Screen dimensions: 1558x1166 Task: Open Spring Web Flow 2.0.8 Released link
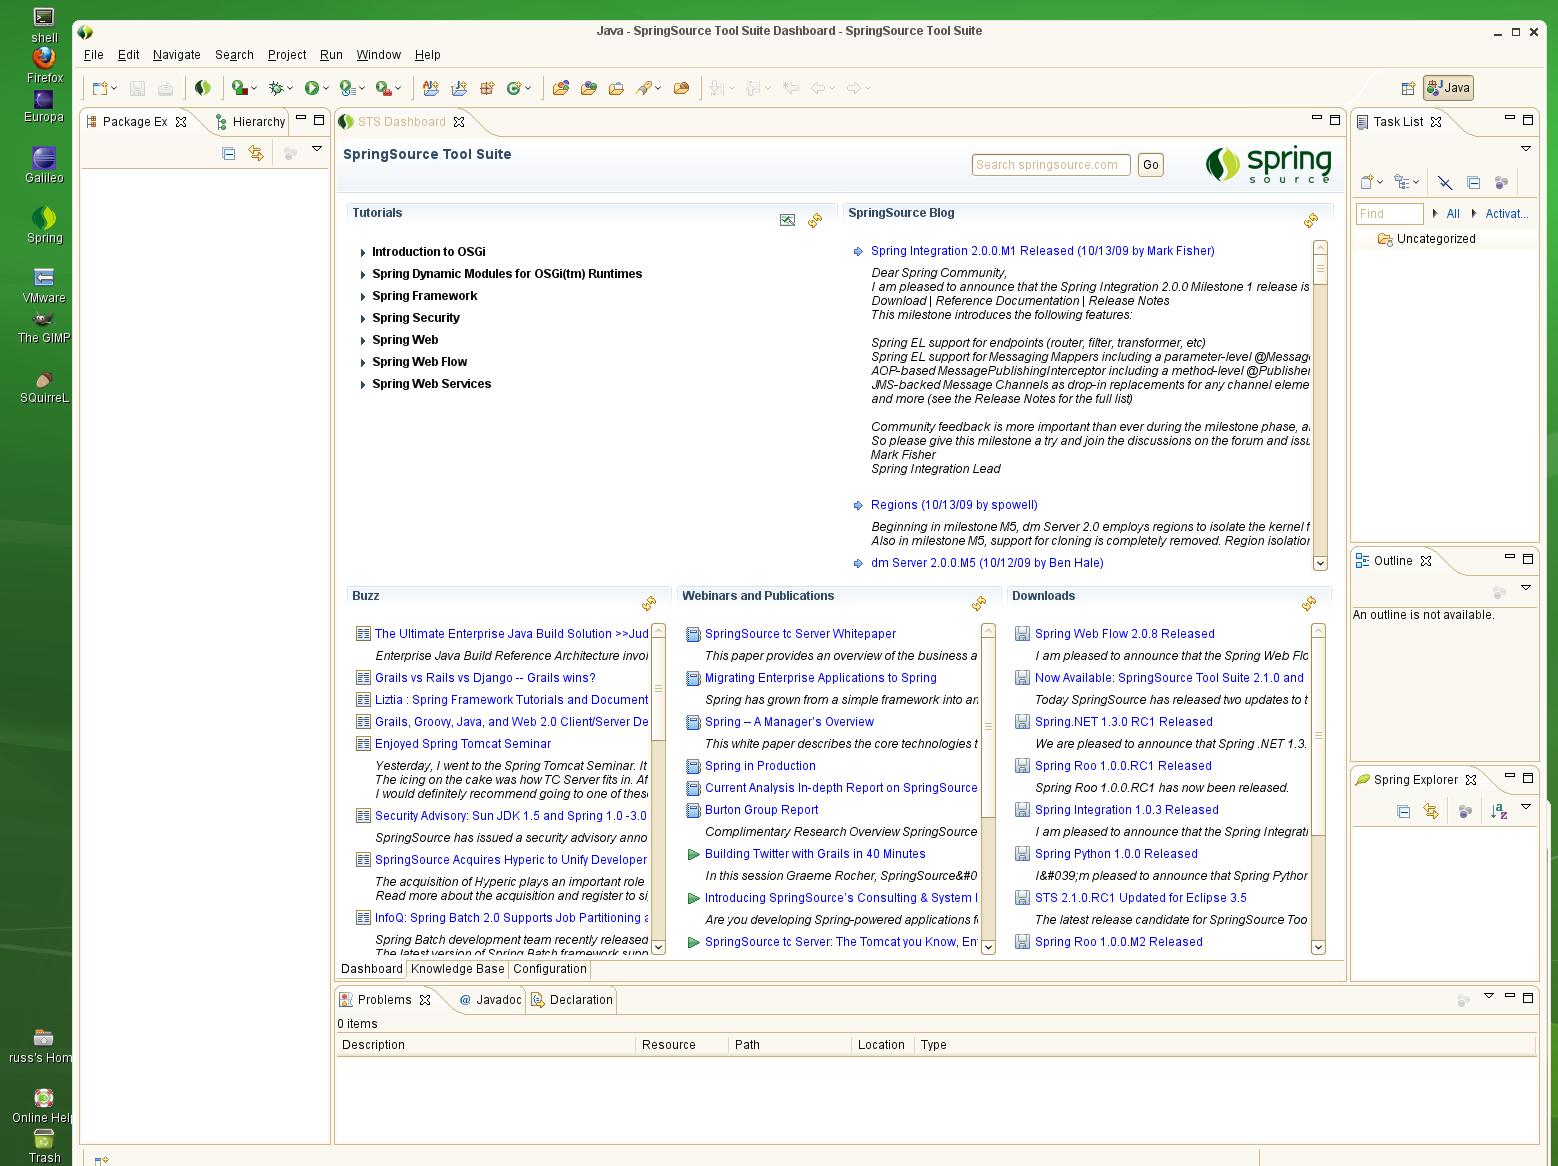(x=1124, y=634)
